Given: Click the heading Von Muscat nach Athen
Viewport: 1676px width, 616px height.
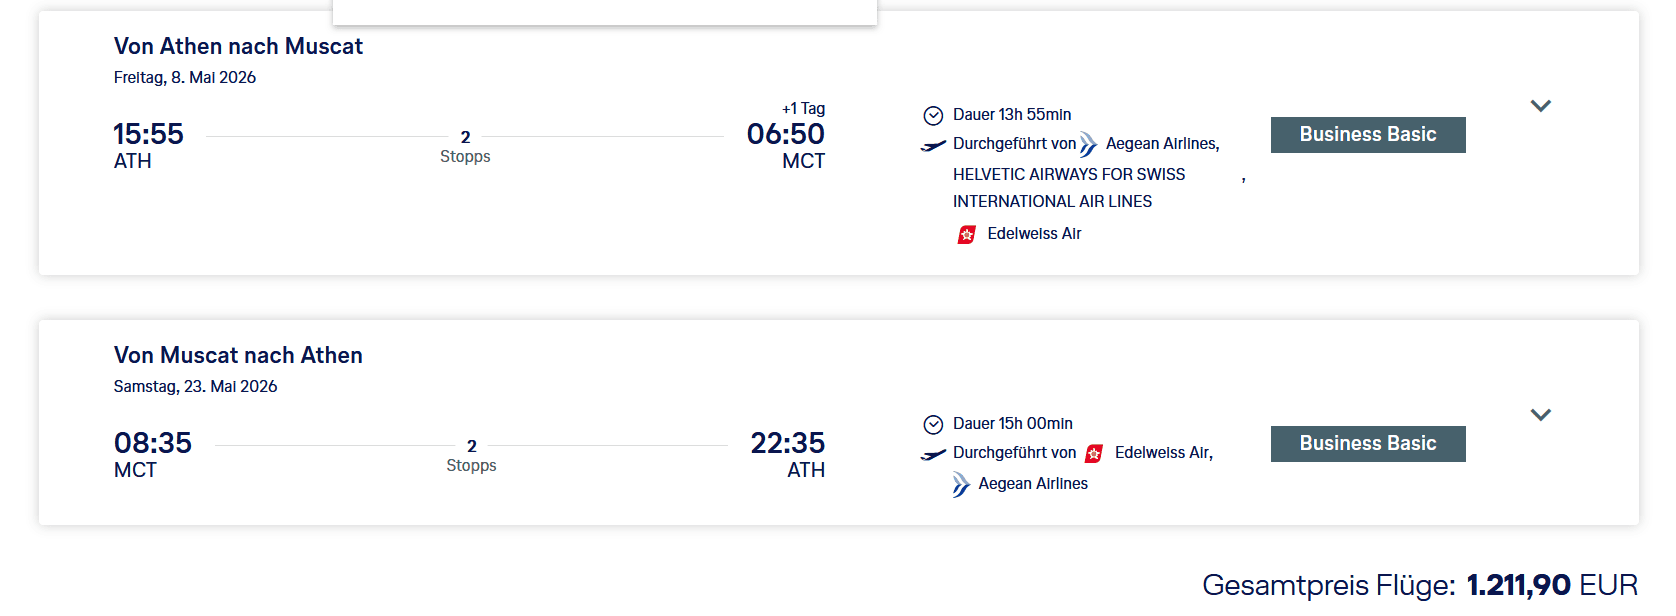Looking at the screenshot, I should pos(238,356).
